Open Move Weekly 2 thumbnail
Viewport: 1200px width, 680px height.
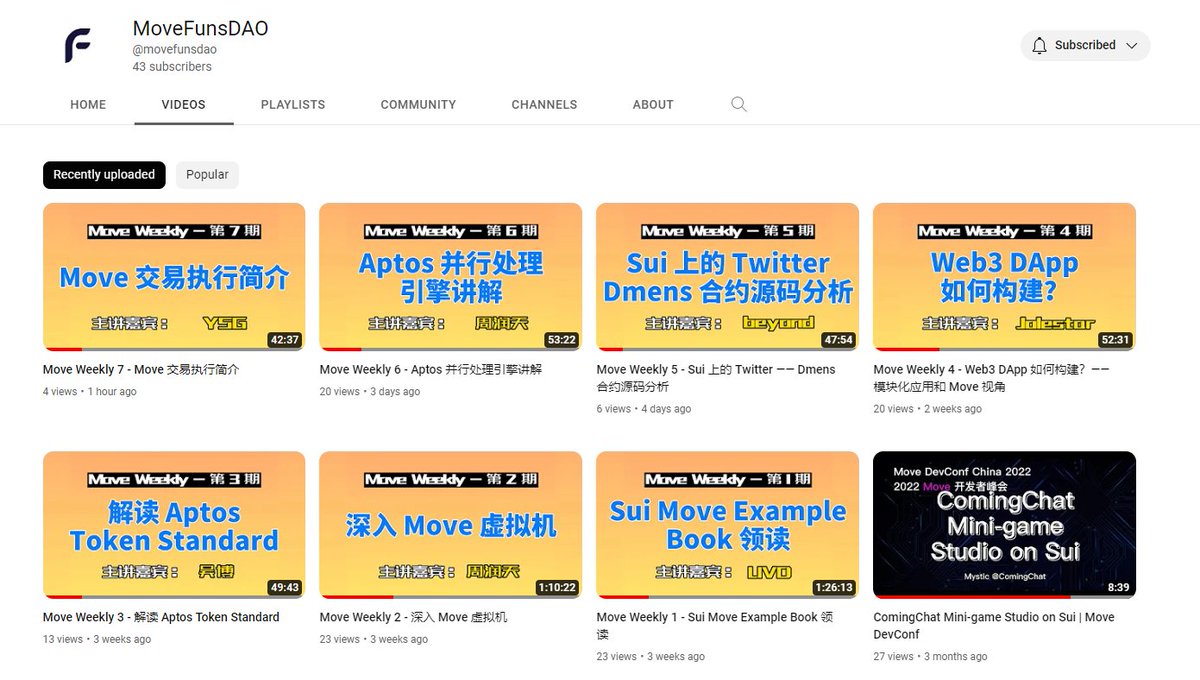pos(451,525)
